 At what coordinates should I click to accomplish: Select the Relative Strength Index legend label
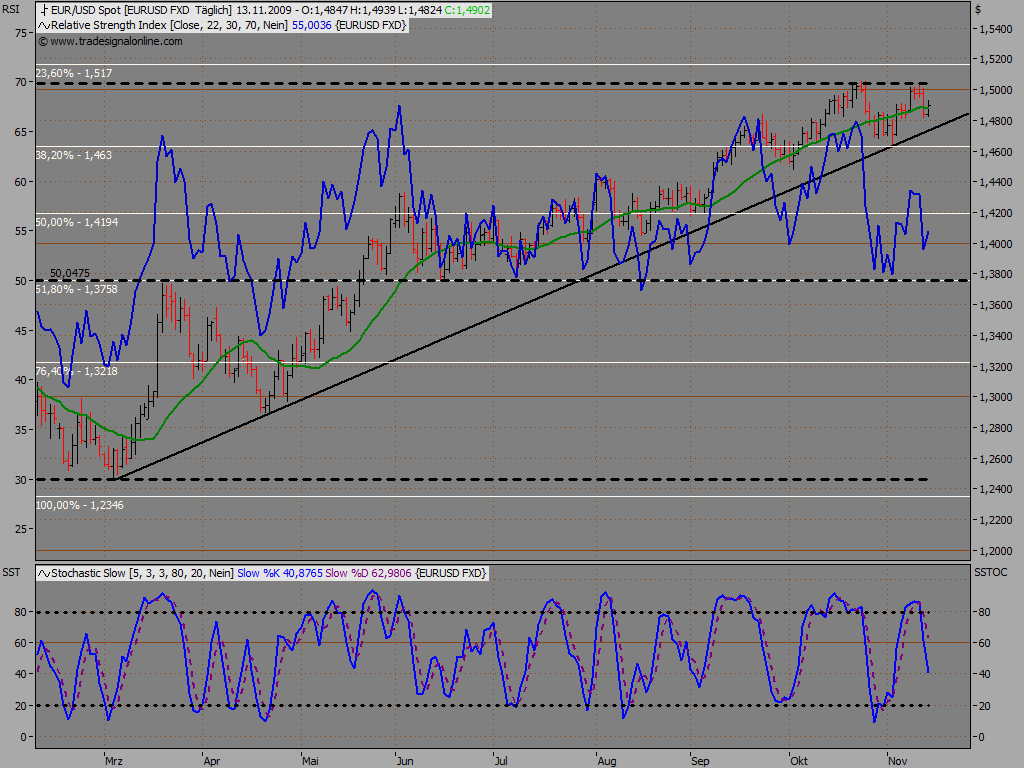(169, 25)
